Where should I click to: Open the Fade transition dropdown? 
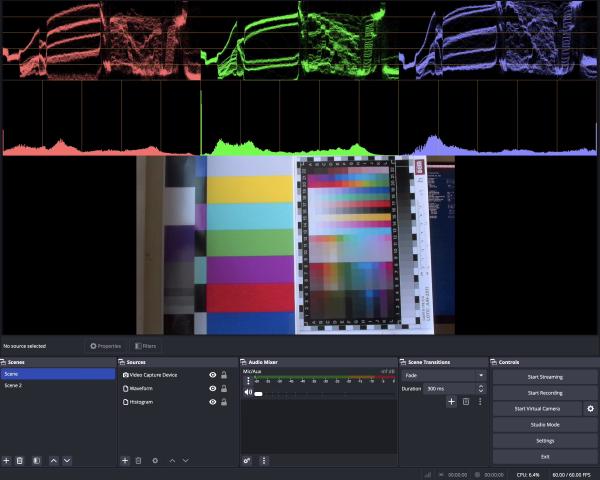(x=444, y=376)
